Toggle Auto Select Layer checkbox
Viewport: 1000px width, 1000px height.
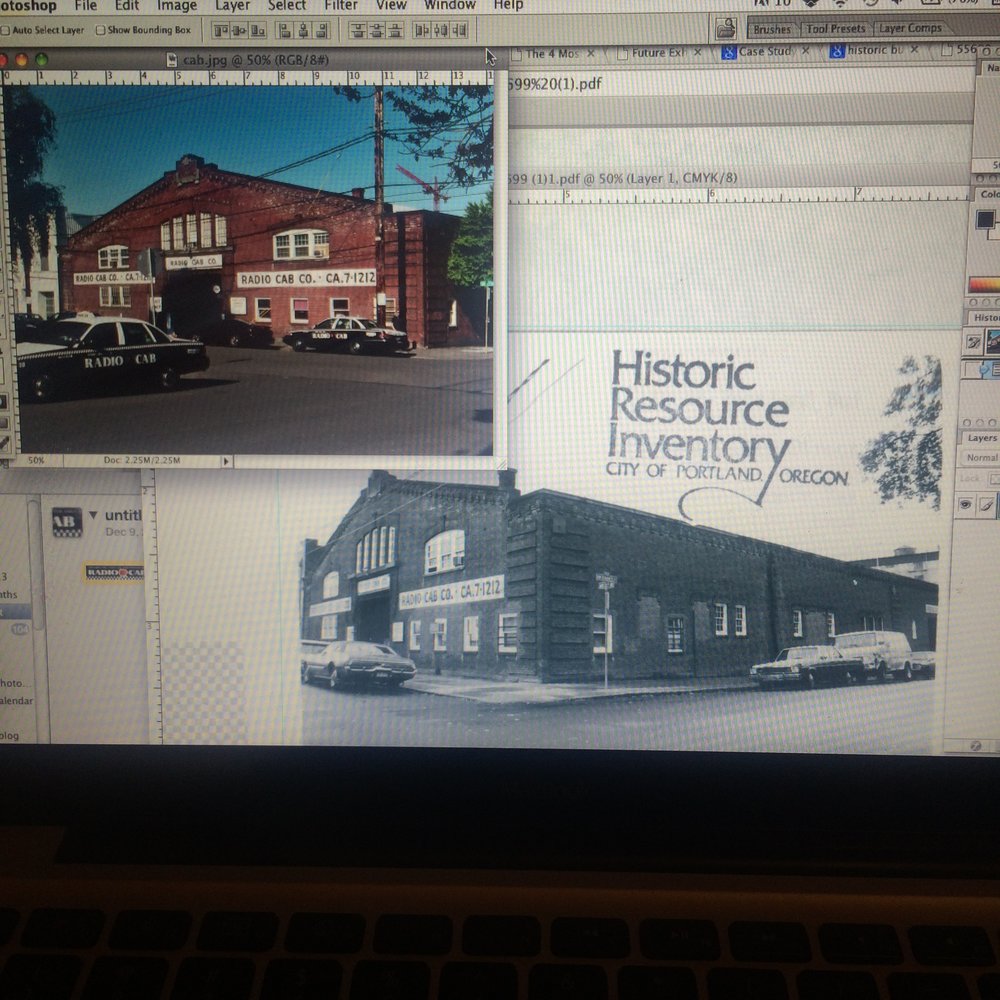(x=5, y=30)
